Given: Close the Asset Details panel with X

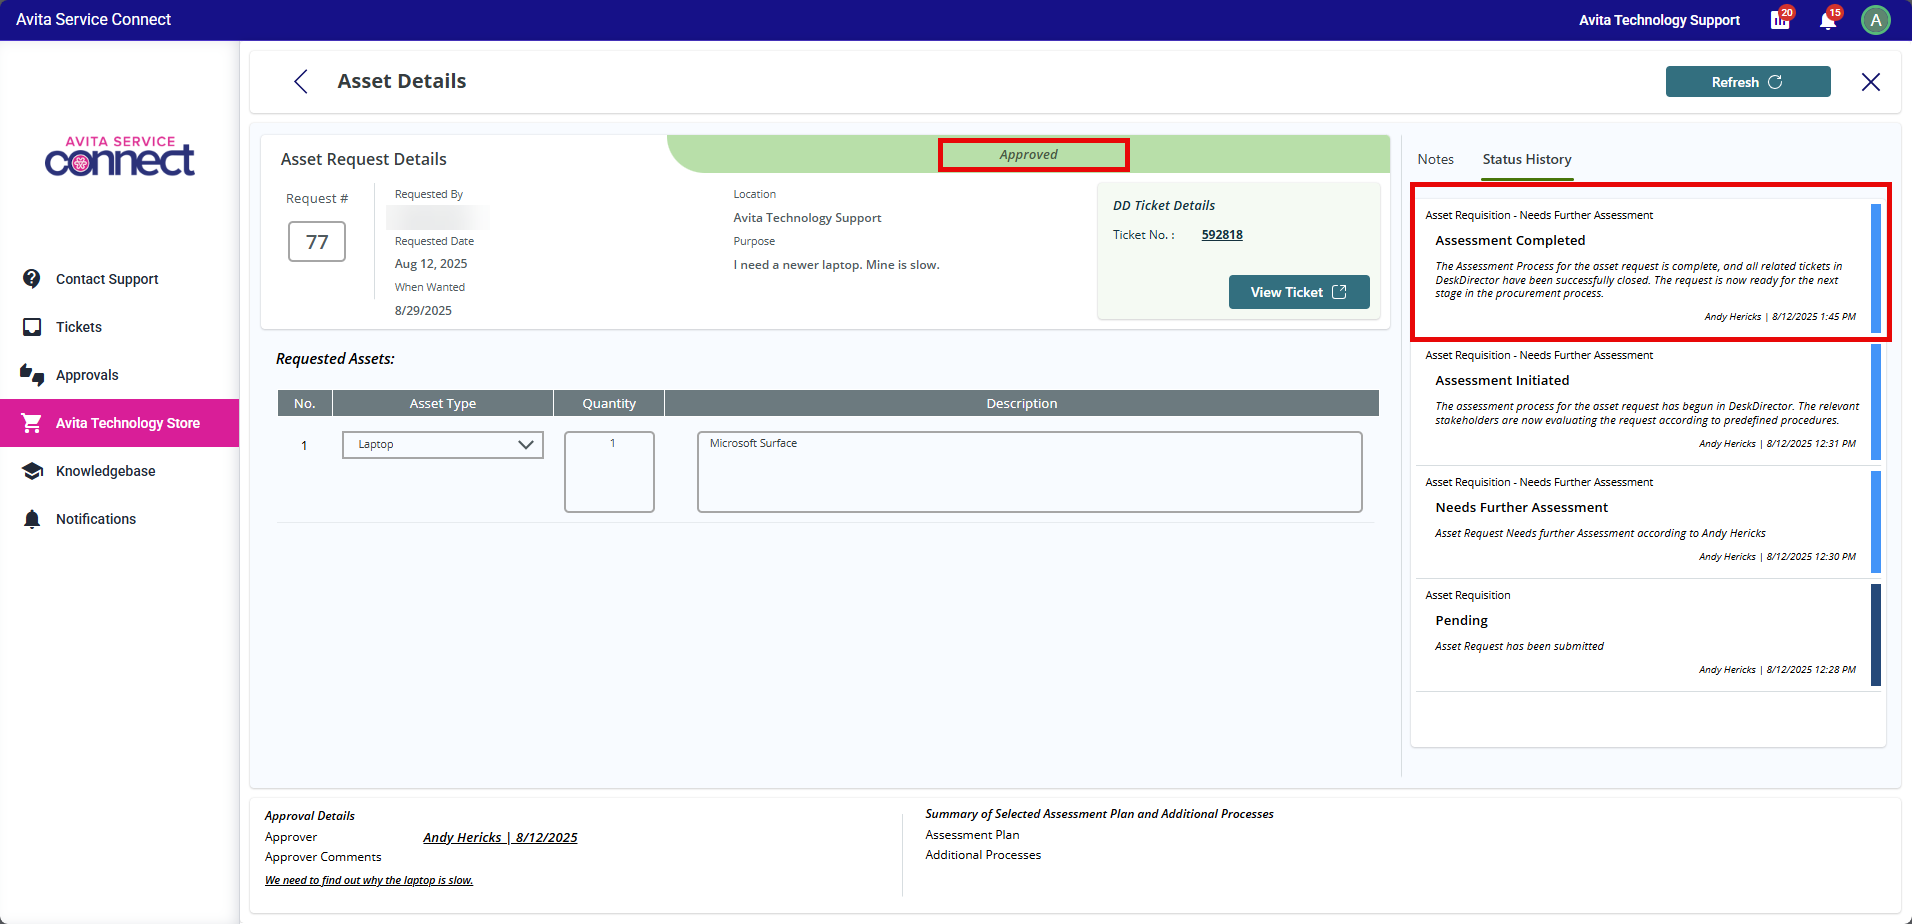Looking at the screenshot, I should coord(1871,82).
